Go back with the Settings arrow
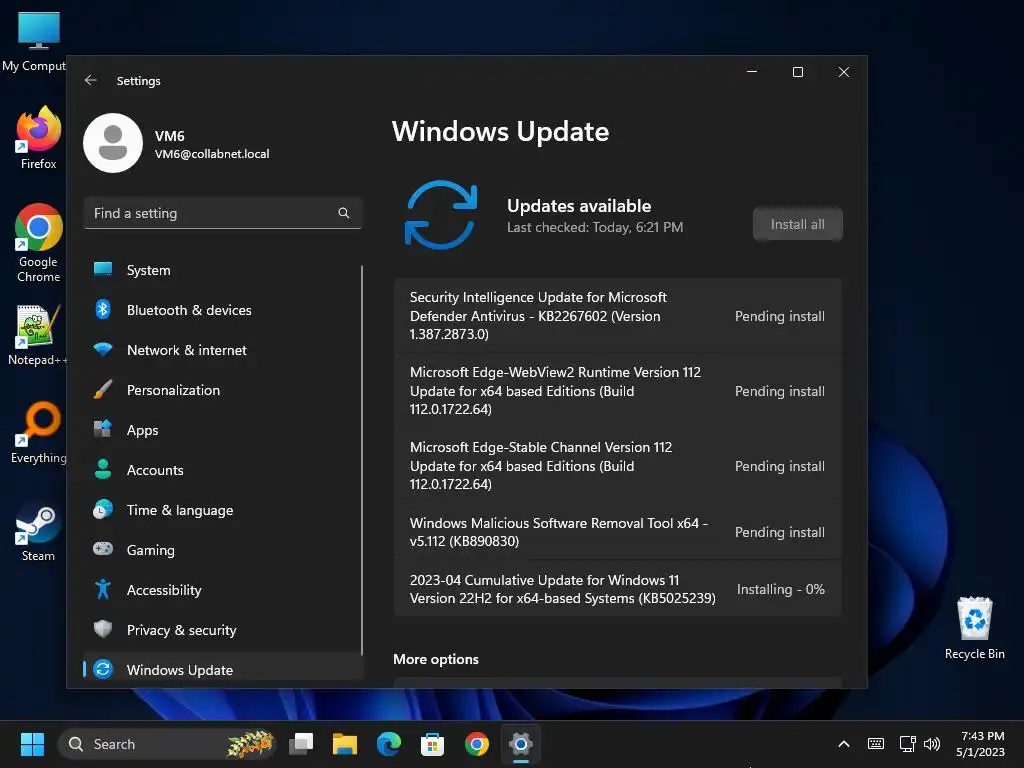The height and width of the screenshot is (768, 1024). pyautogui.click(x=91, y=80)
